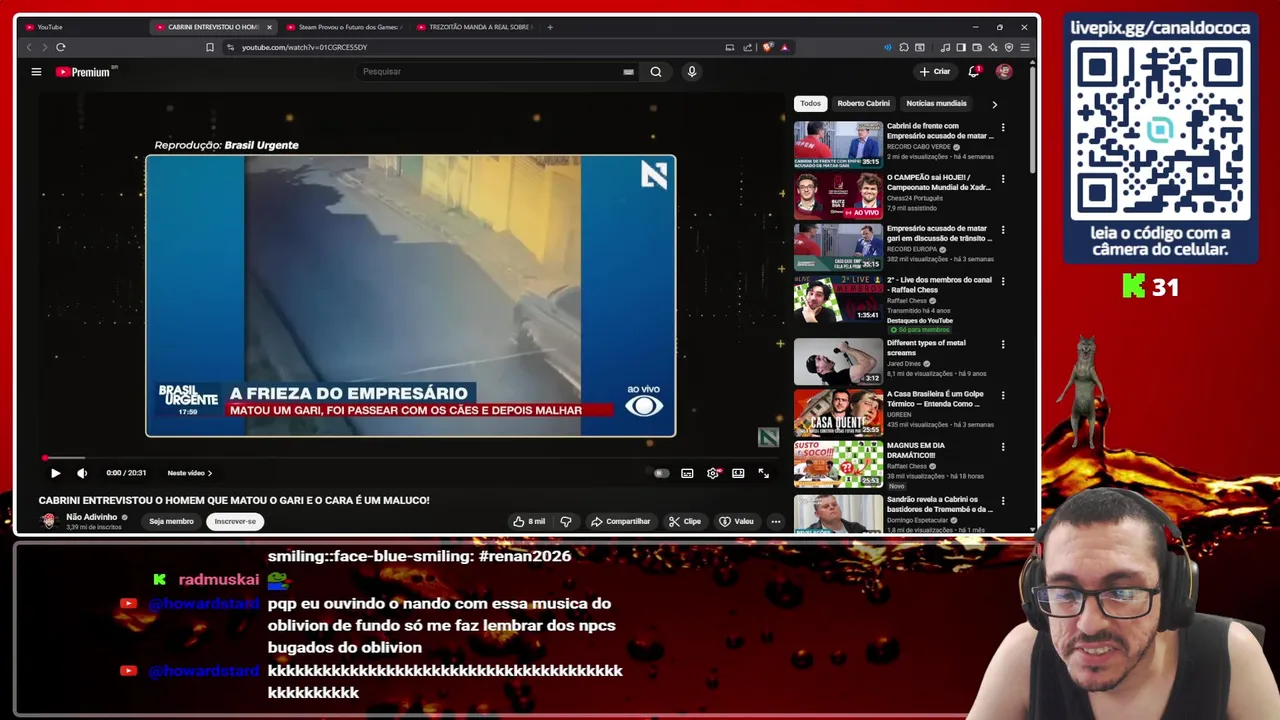Dislike the video

tap(566, 521)
